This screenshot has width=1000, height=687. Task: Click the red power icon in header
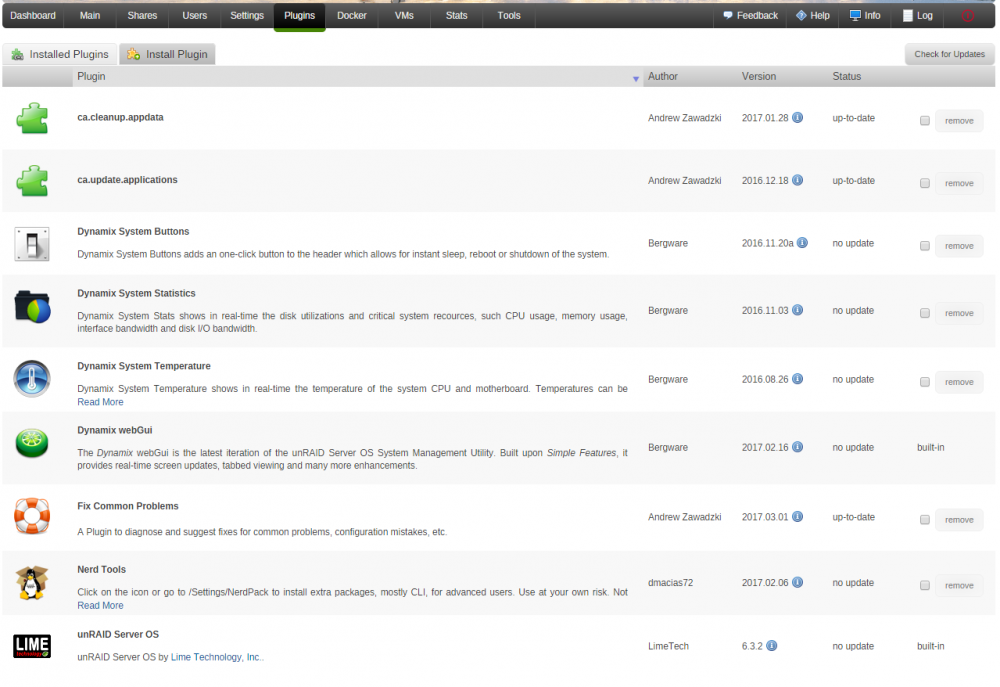point(967,16)
